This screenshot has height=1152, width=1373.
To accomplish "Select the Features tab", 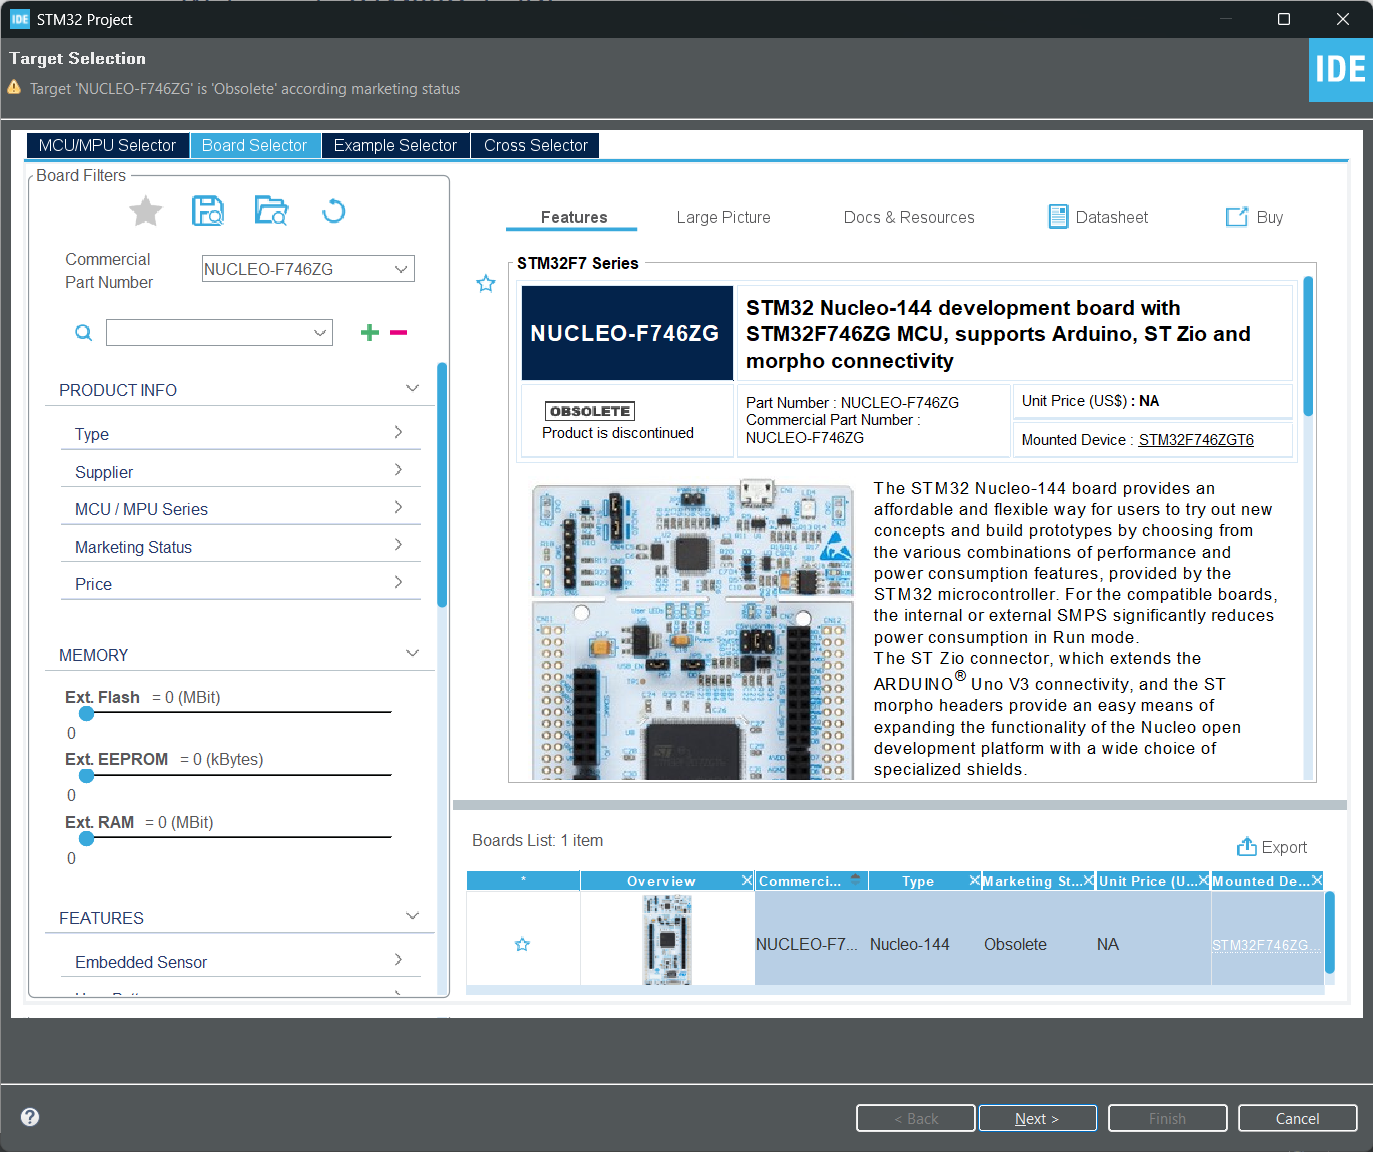I will [x=574, y=217].
